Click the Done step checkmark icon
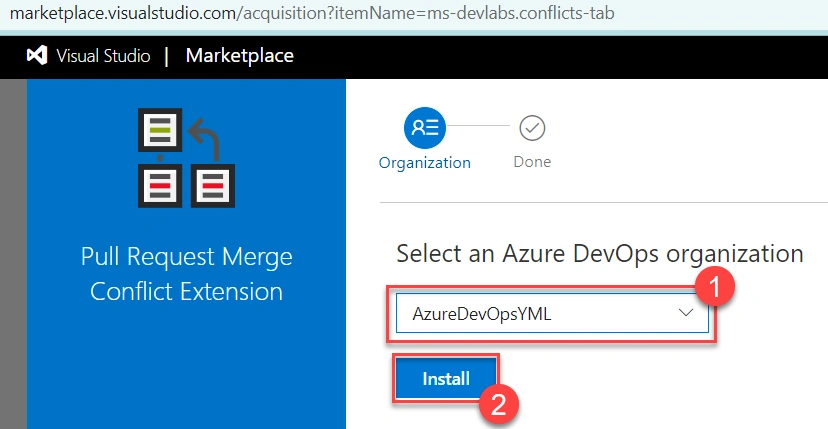Image resolution: width=828 pixels, height=429 pixels. tap(532, 128)
